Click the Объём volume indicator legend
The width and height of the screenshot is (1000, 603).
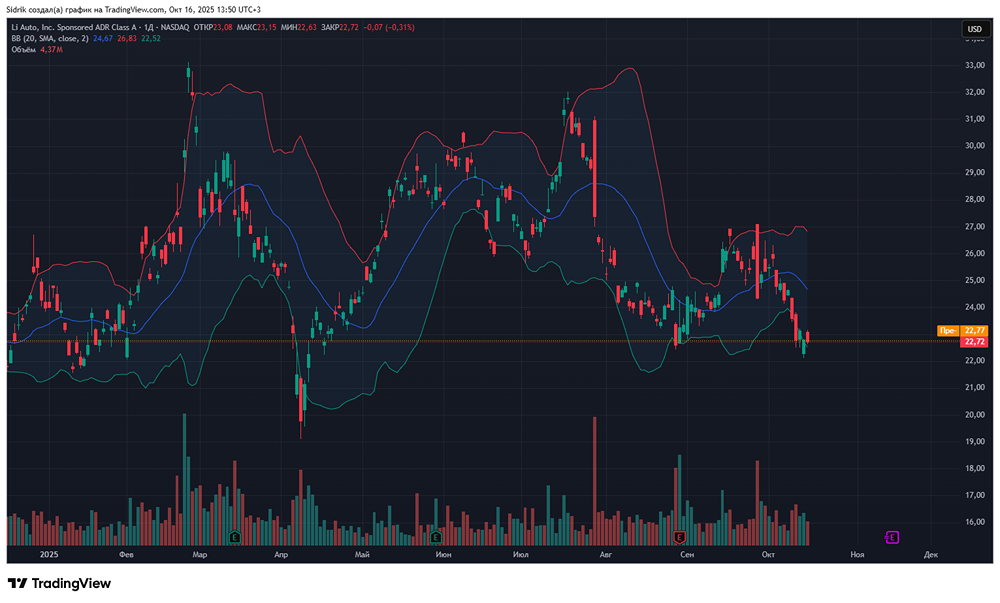click(24, 50)
